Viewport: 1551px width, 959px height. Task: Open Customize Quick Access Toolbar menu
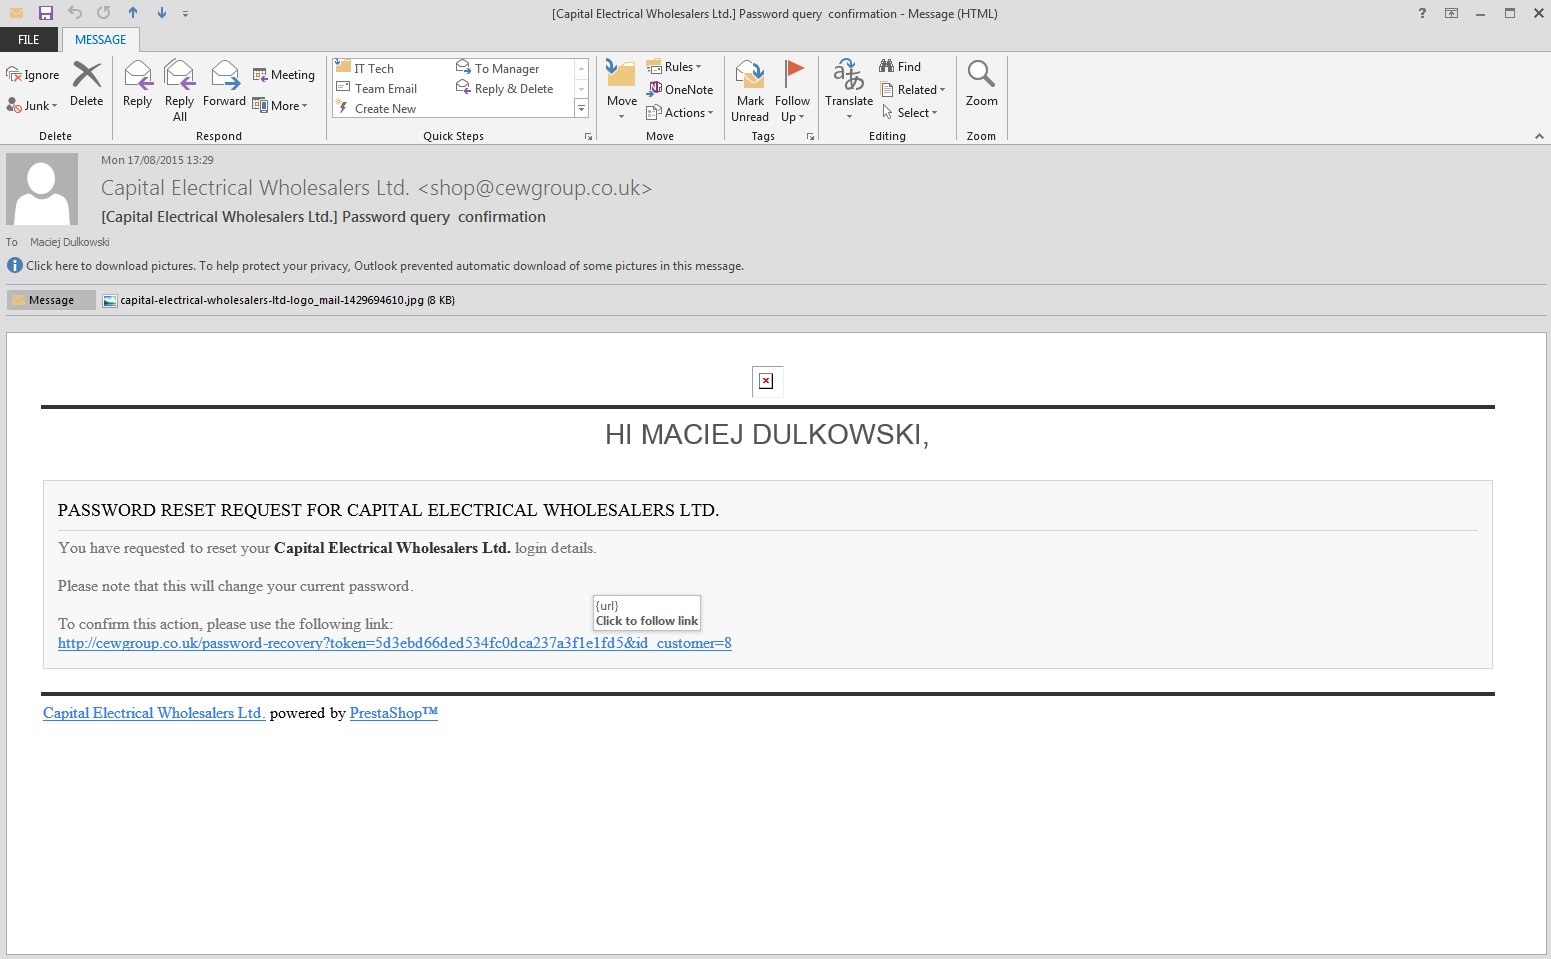pyautogui.click(x=186, y=14)
